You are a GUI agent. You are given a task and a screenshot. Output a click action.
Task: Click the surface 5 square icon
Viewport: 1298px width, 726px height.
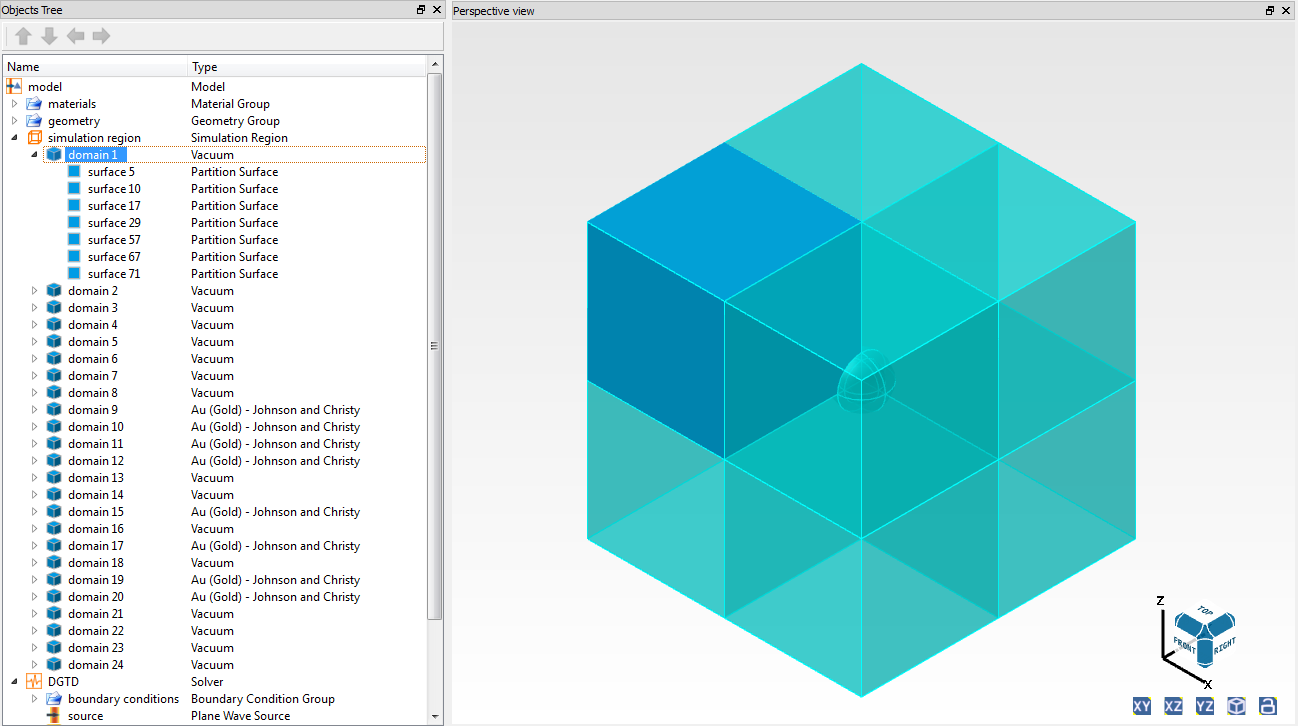pyautogui.click(x=74, y=171)
